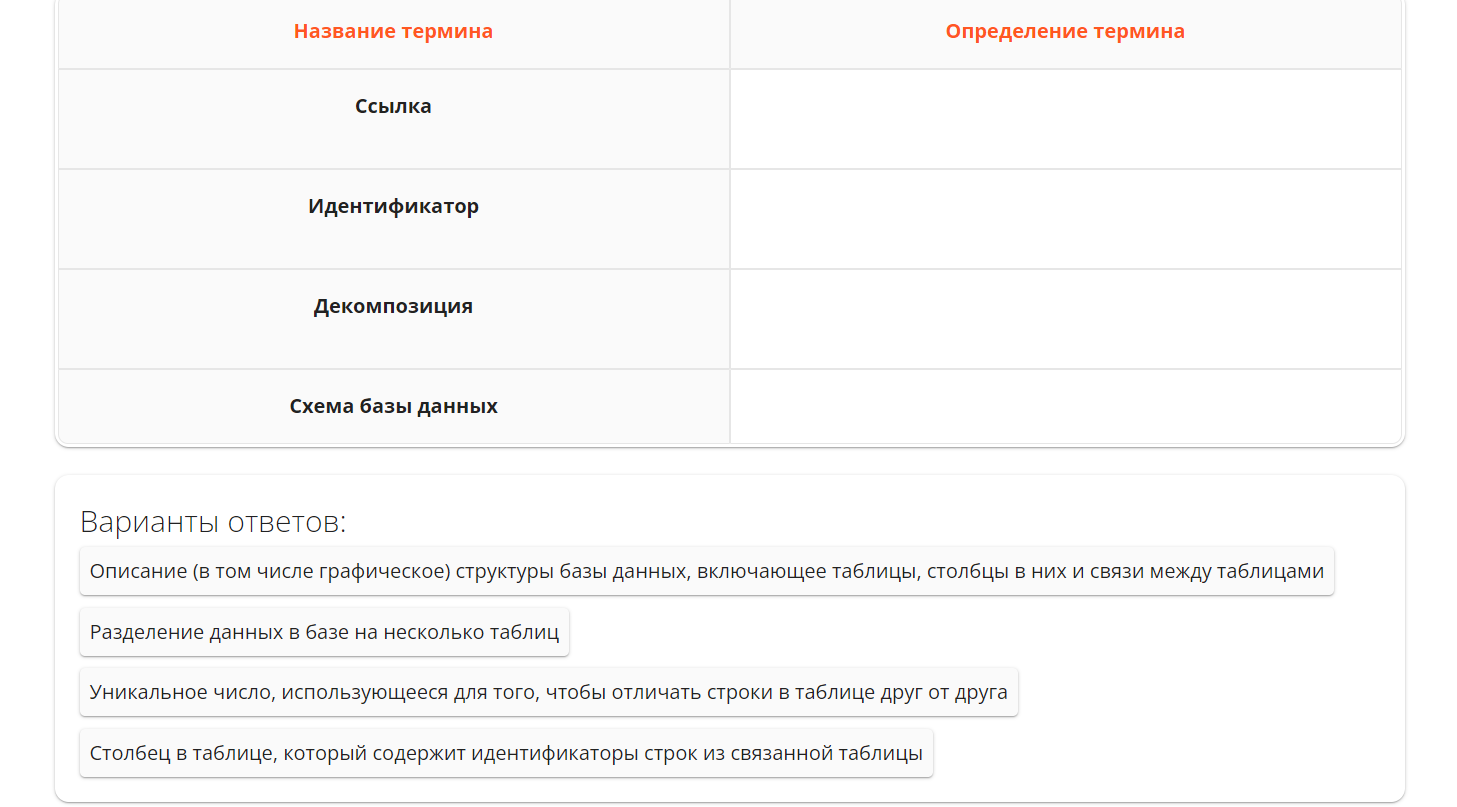This screenshot has height=807, width=1457.
Task: Pick the 'Разделение данных в базе' answer option
Action: [x=324, y=632]
